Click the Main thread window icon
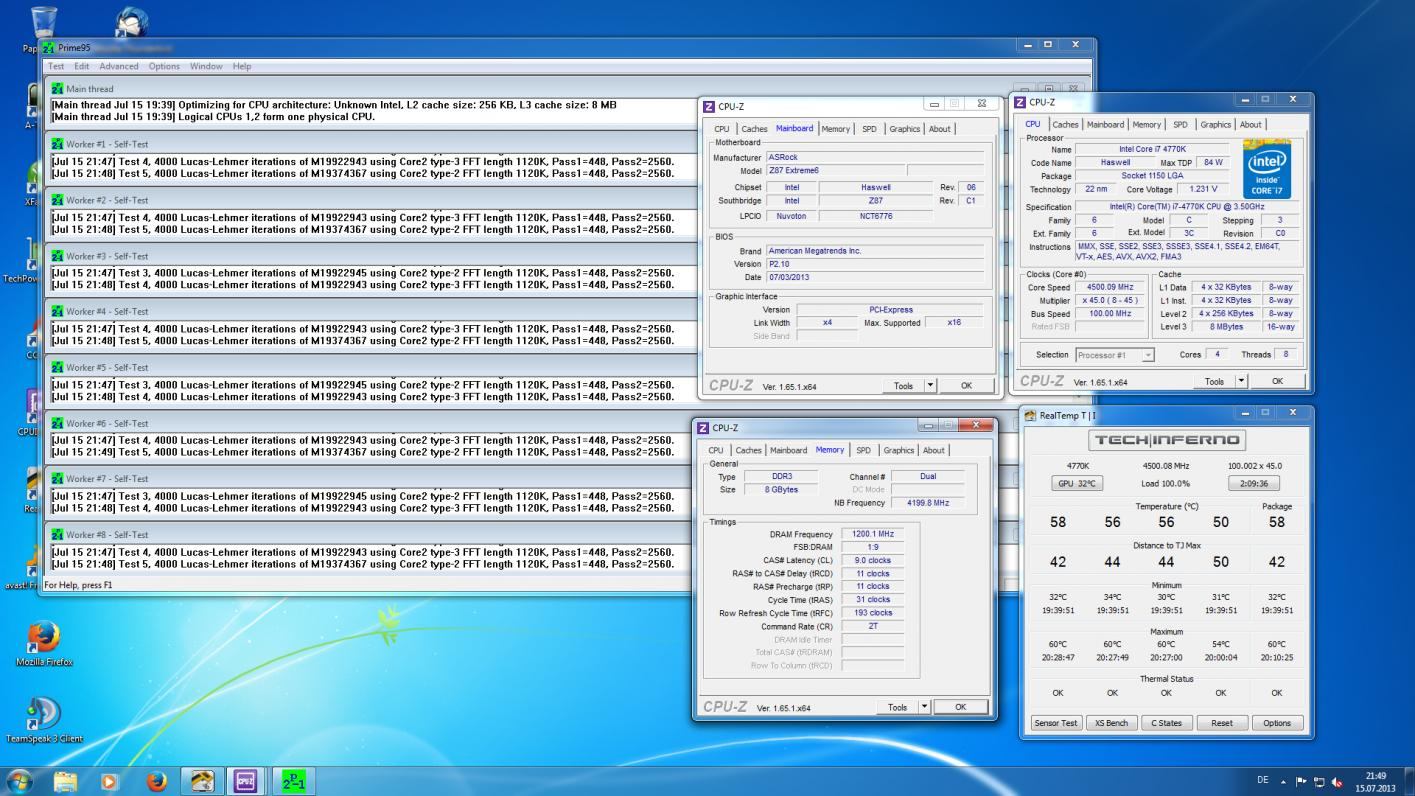 pyautogui.click(x=57, y=88)
